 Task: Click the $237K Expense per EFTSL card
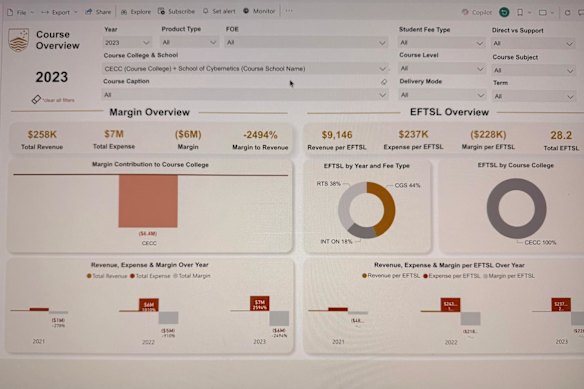click(413, 140)
